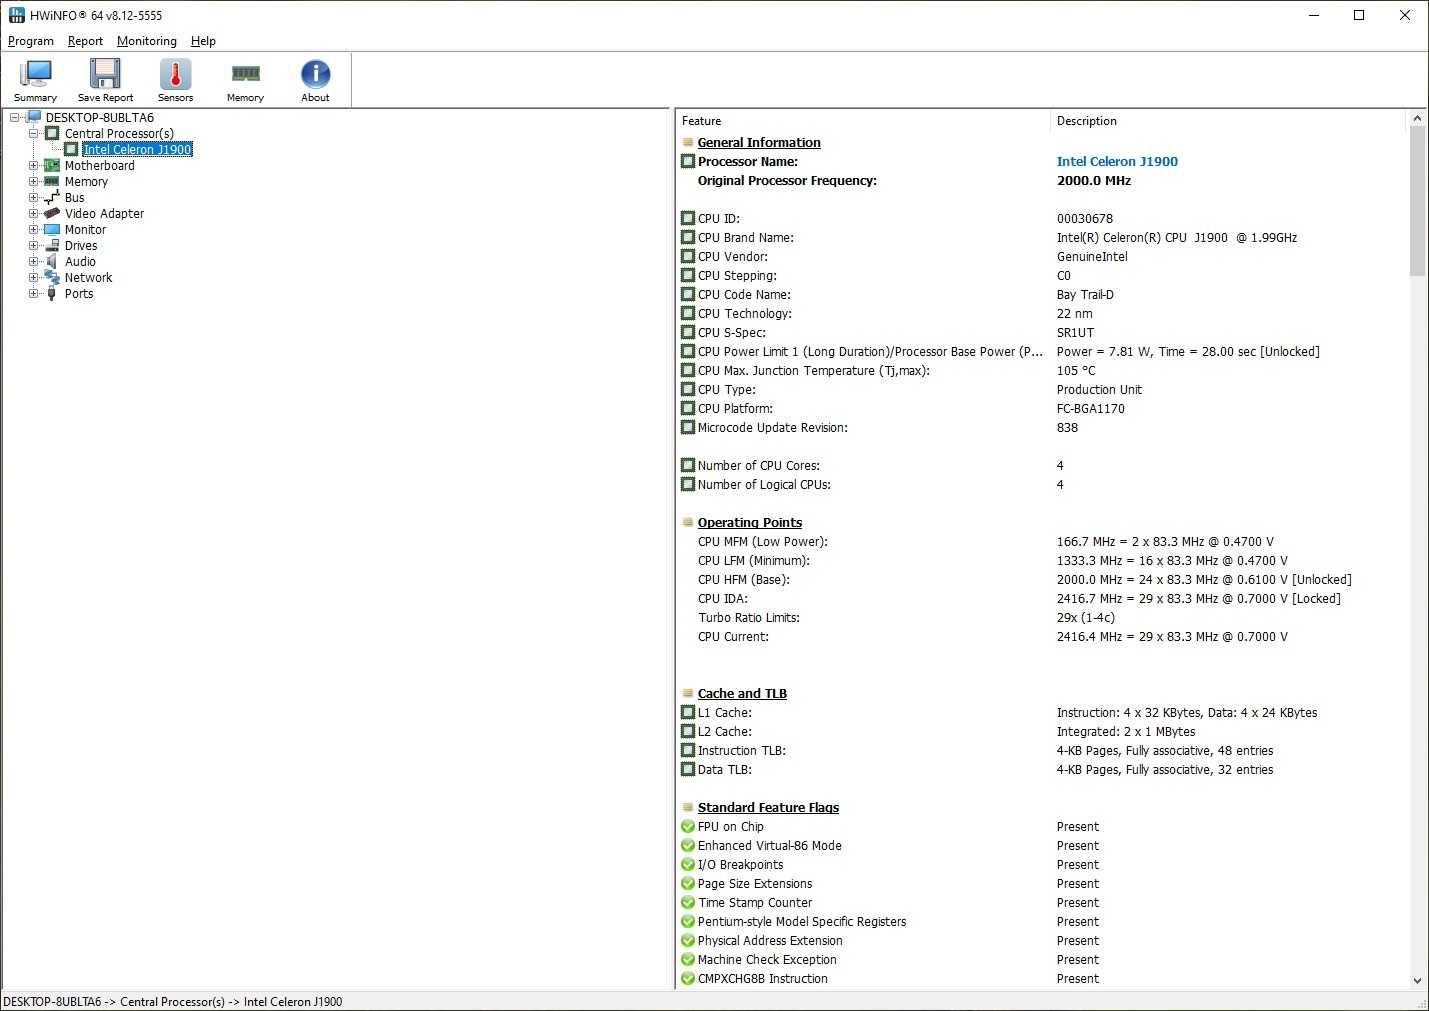Expand the Network tree node
The height and width of the screenshot is (1011, 1429).
tap(33, 278)
